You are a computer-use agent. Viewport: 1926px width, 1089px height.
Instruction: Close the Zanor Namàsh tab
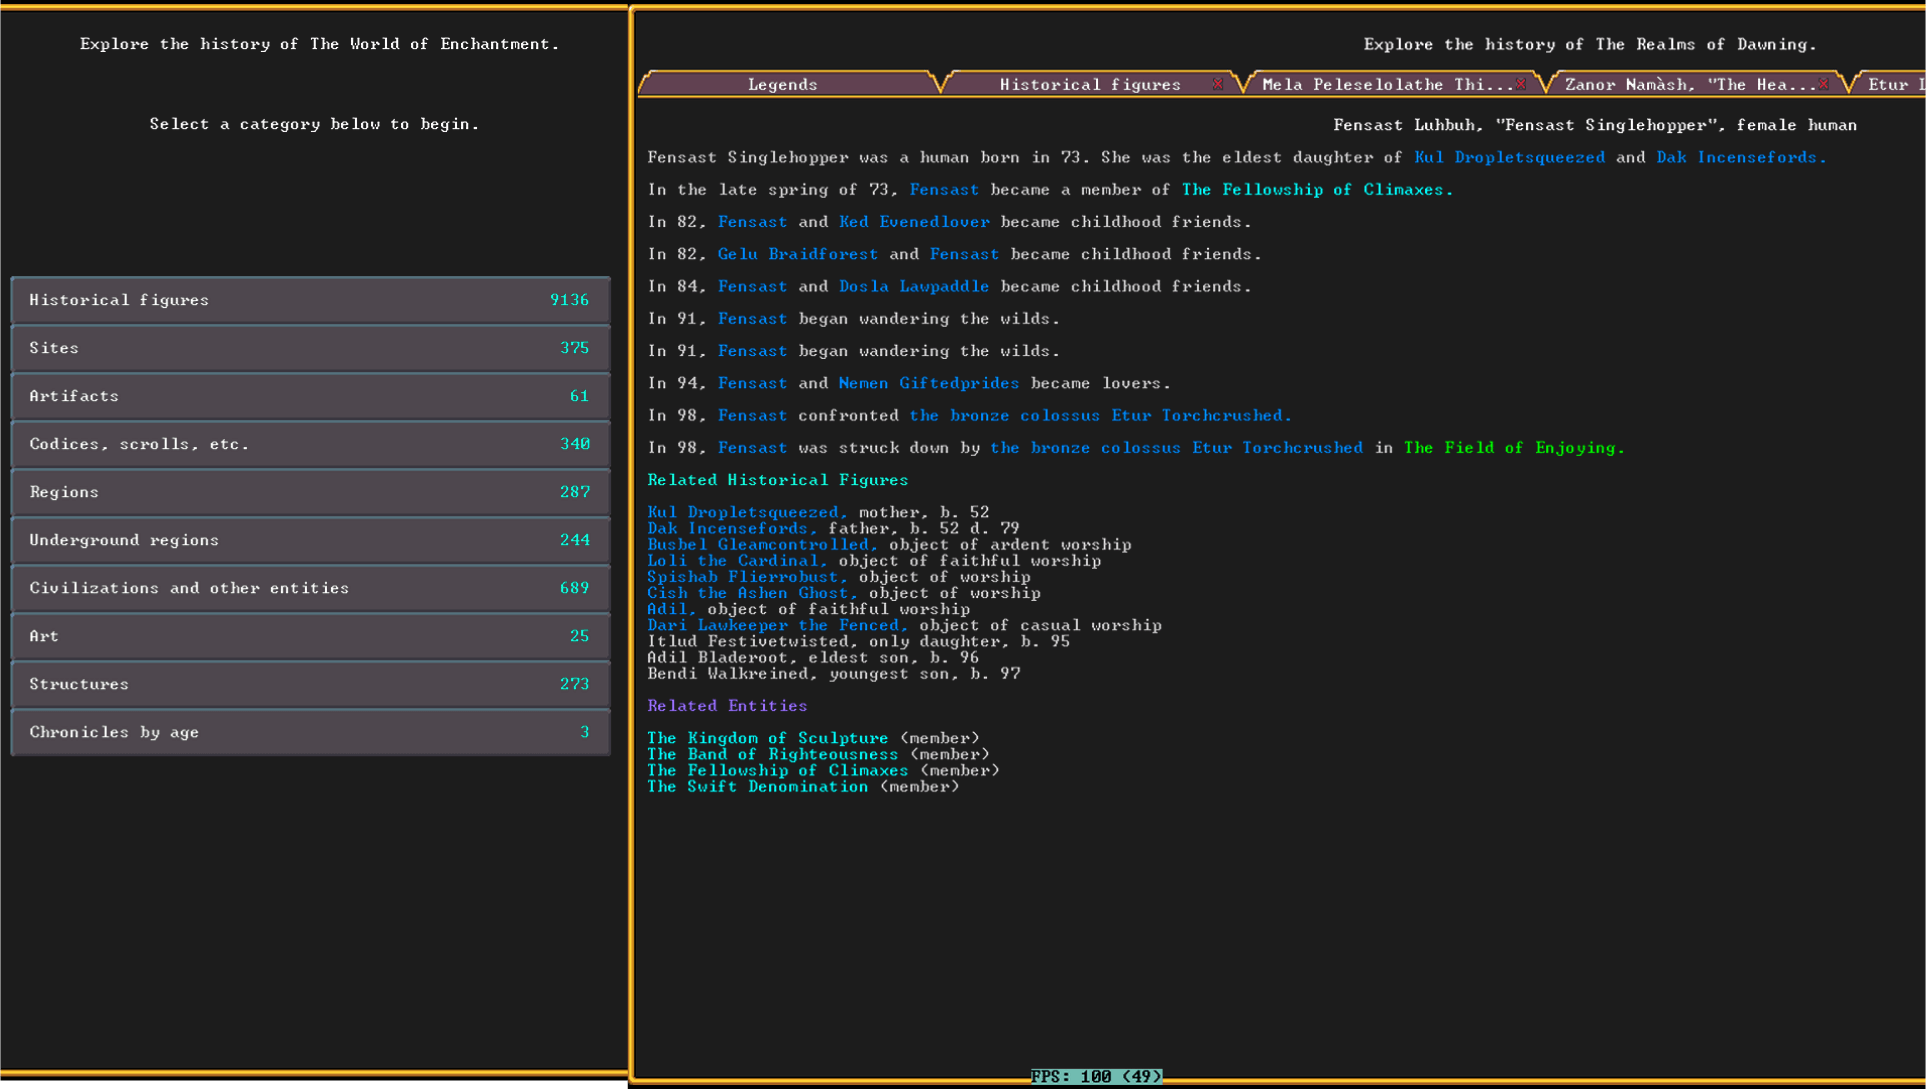point(1823,84)
